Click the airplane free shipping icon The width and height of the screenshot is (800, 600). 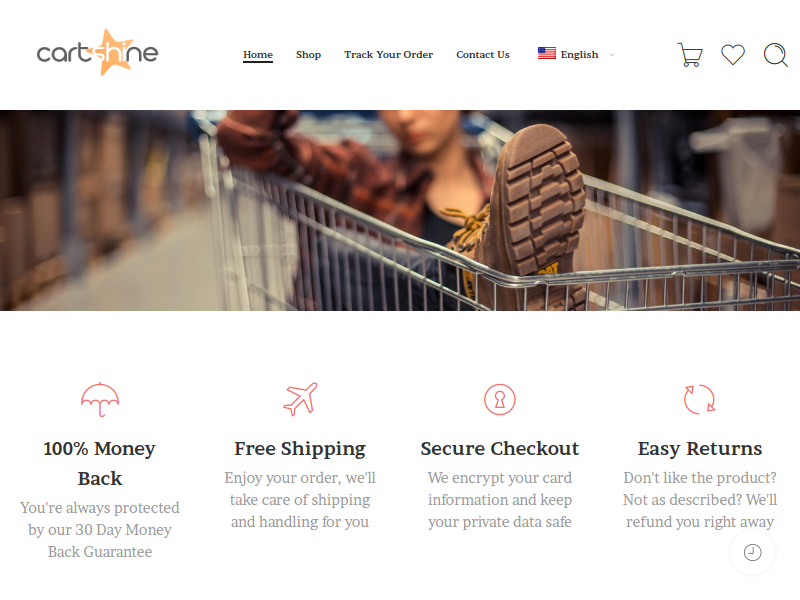coord(300,399)
